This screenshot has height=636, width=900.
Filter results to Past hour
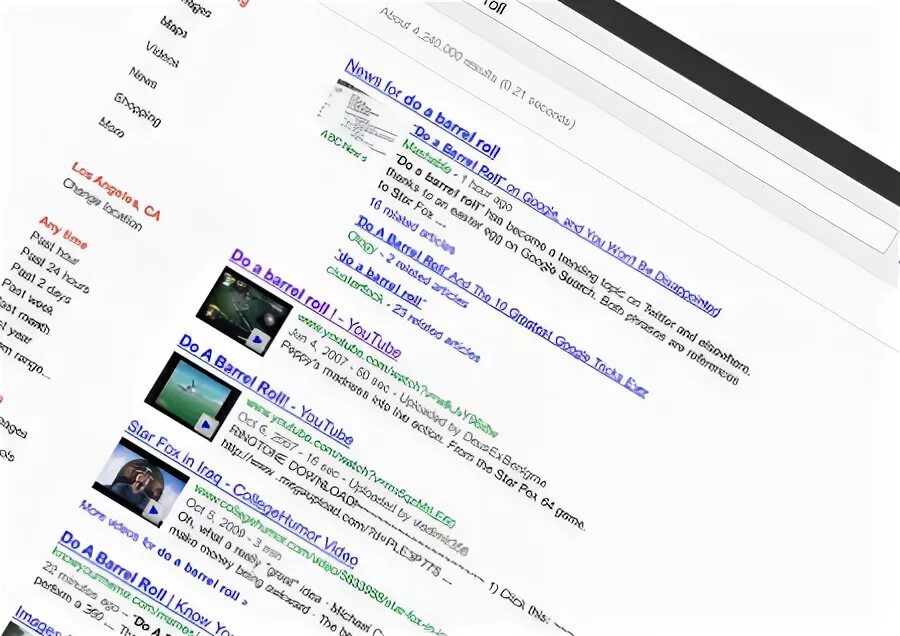pyautogui.click(x=54, y=247)
